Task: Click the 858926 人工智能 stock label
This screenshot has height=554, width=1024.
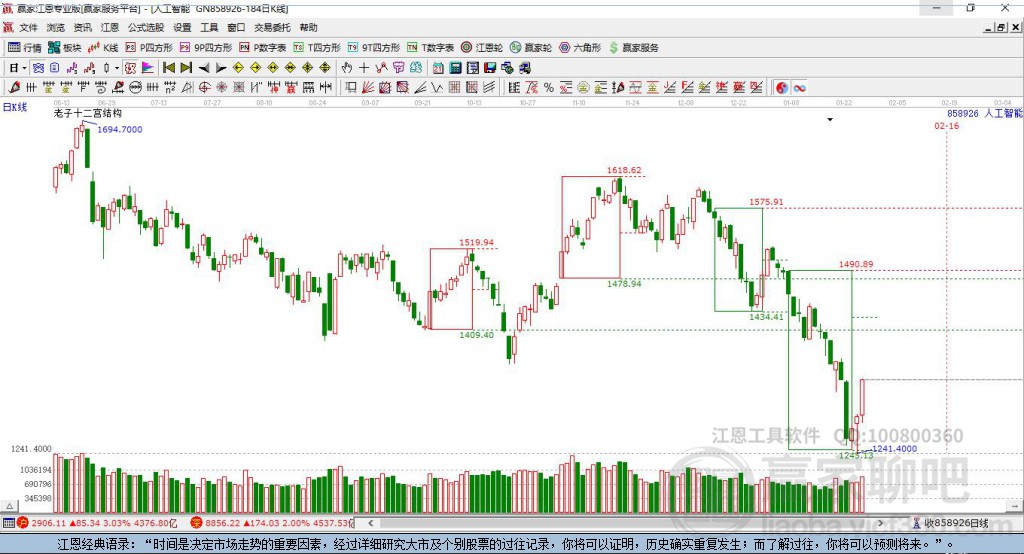Action: (984, 113)
